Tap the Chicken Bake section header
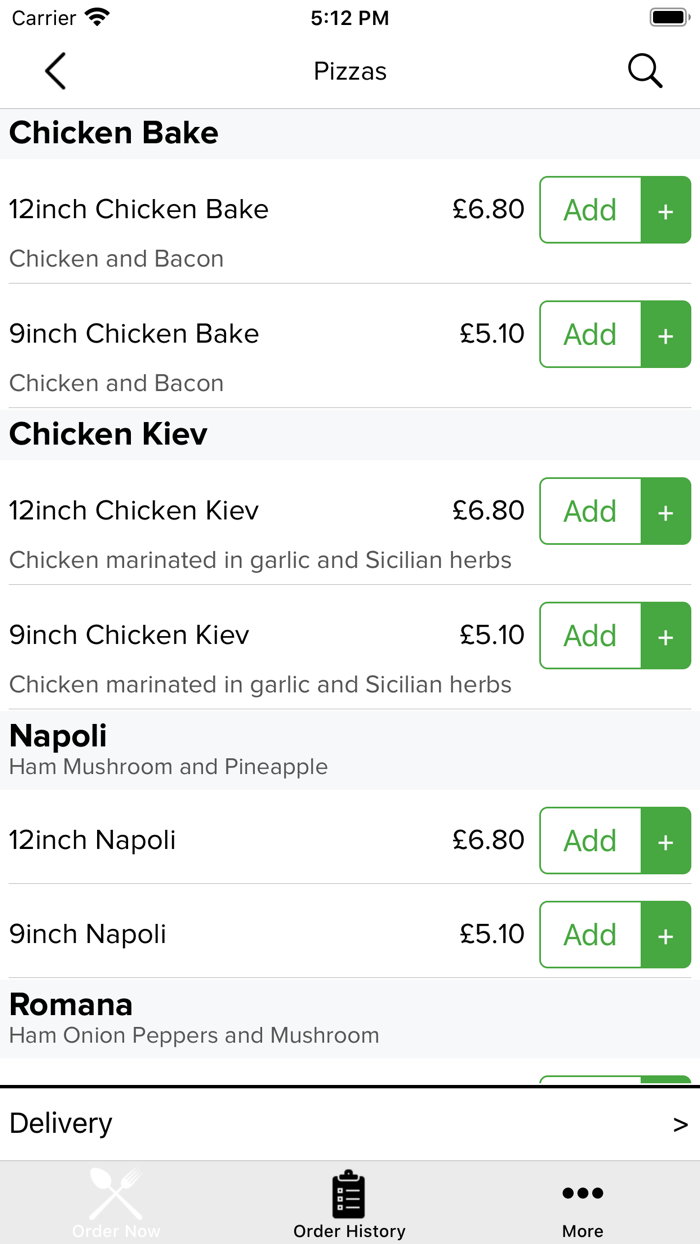The image size is (700, 1244). click(114, 133)
